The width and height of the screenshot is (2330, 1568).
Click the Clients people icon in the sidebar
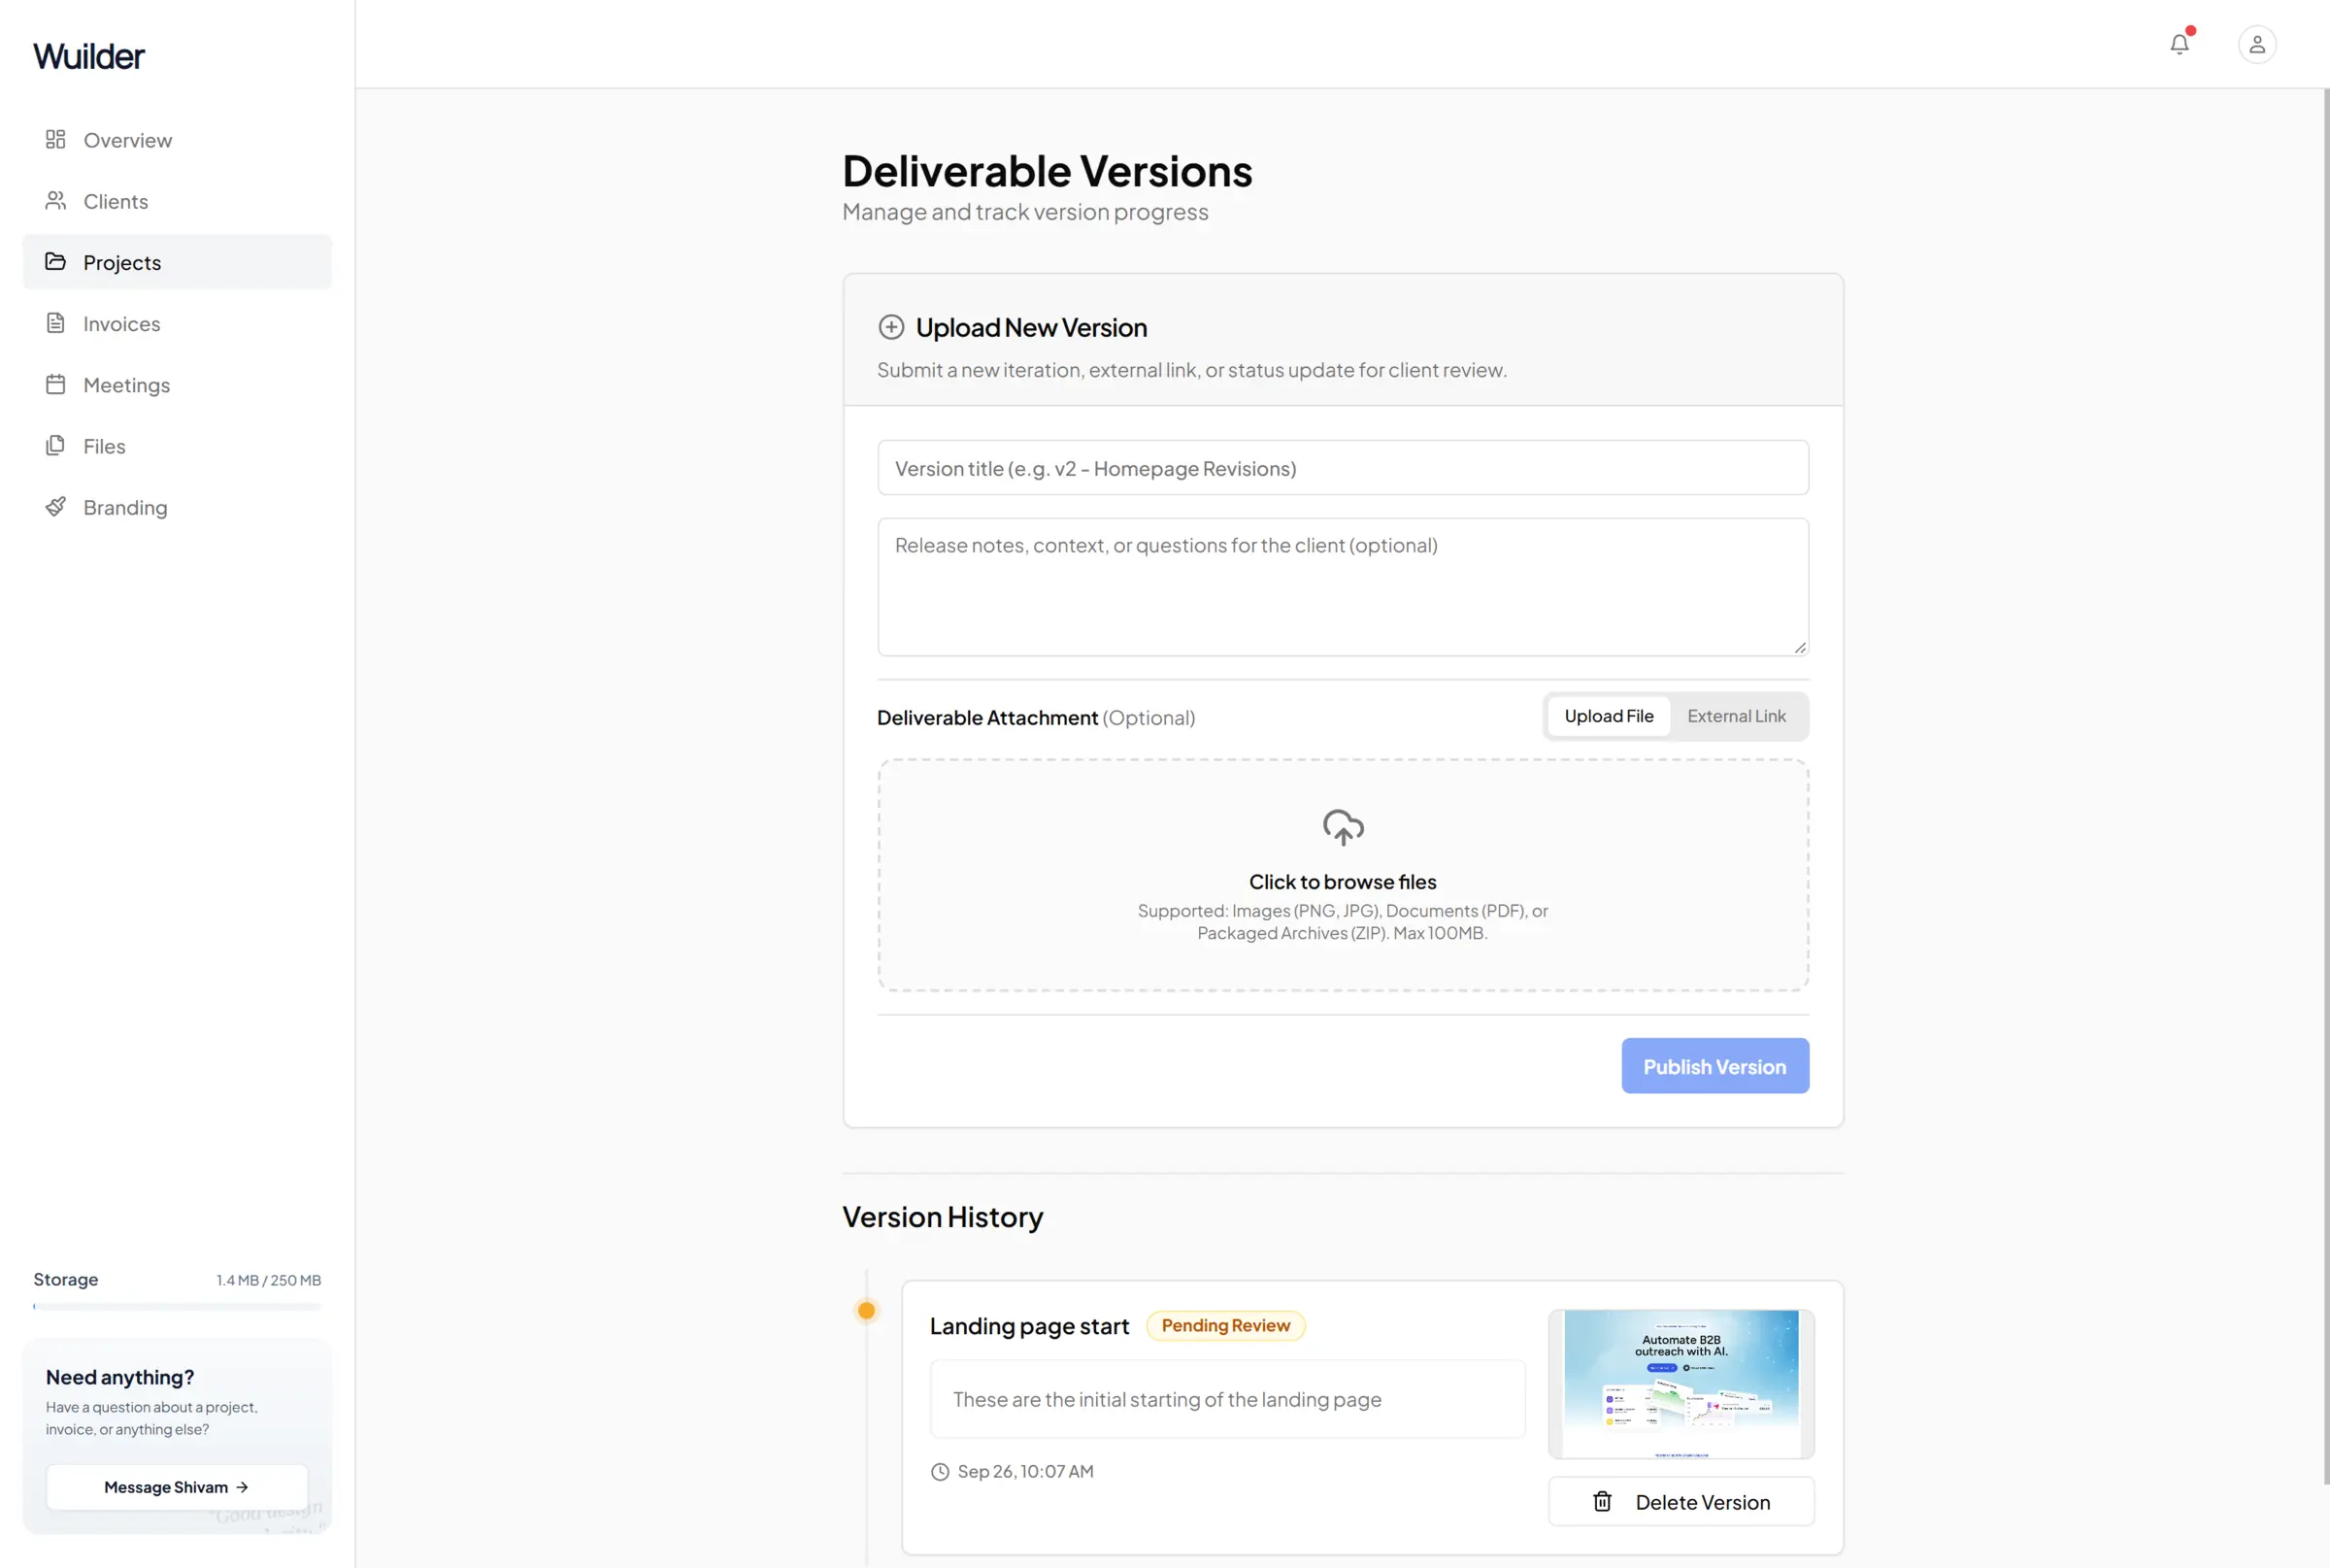tap(56, 200)
